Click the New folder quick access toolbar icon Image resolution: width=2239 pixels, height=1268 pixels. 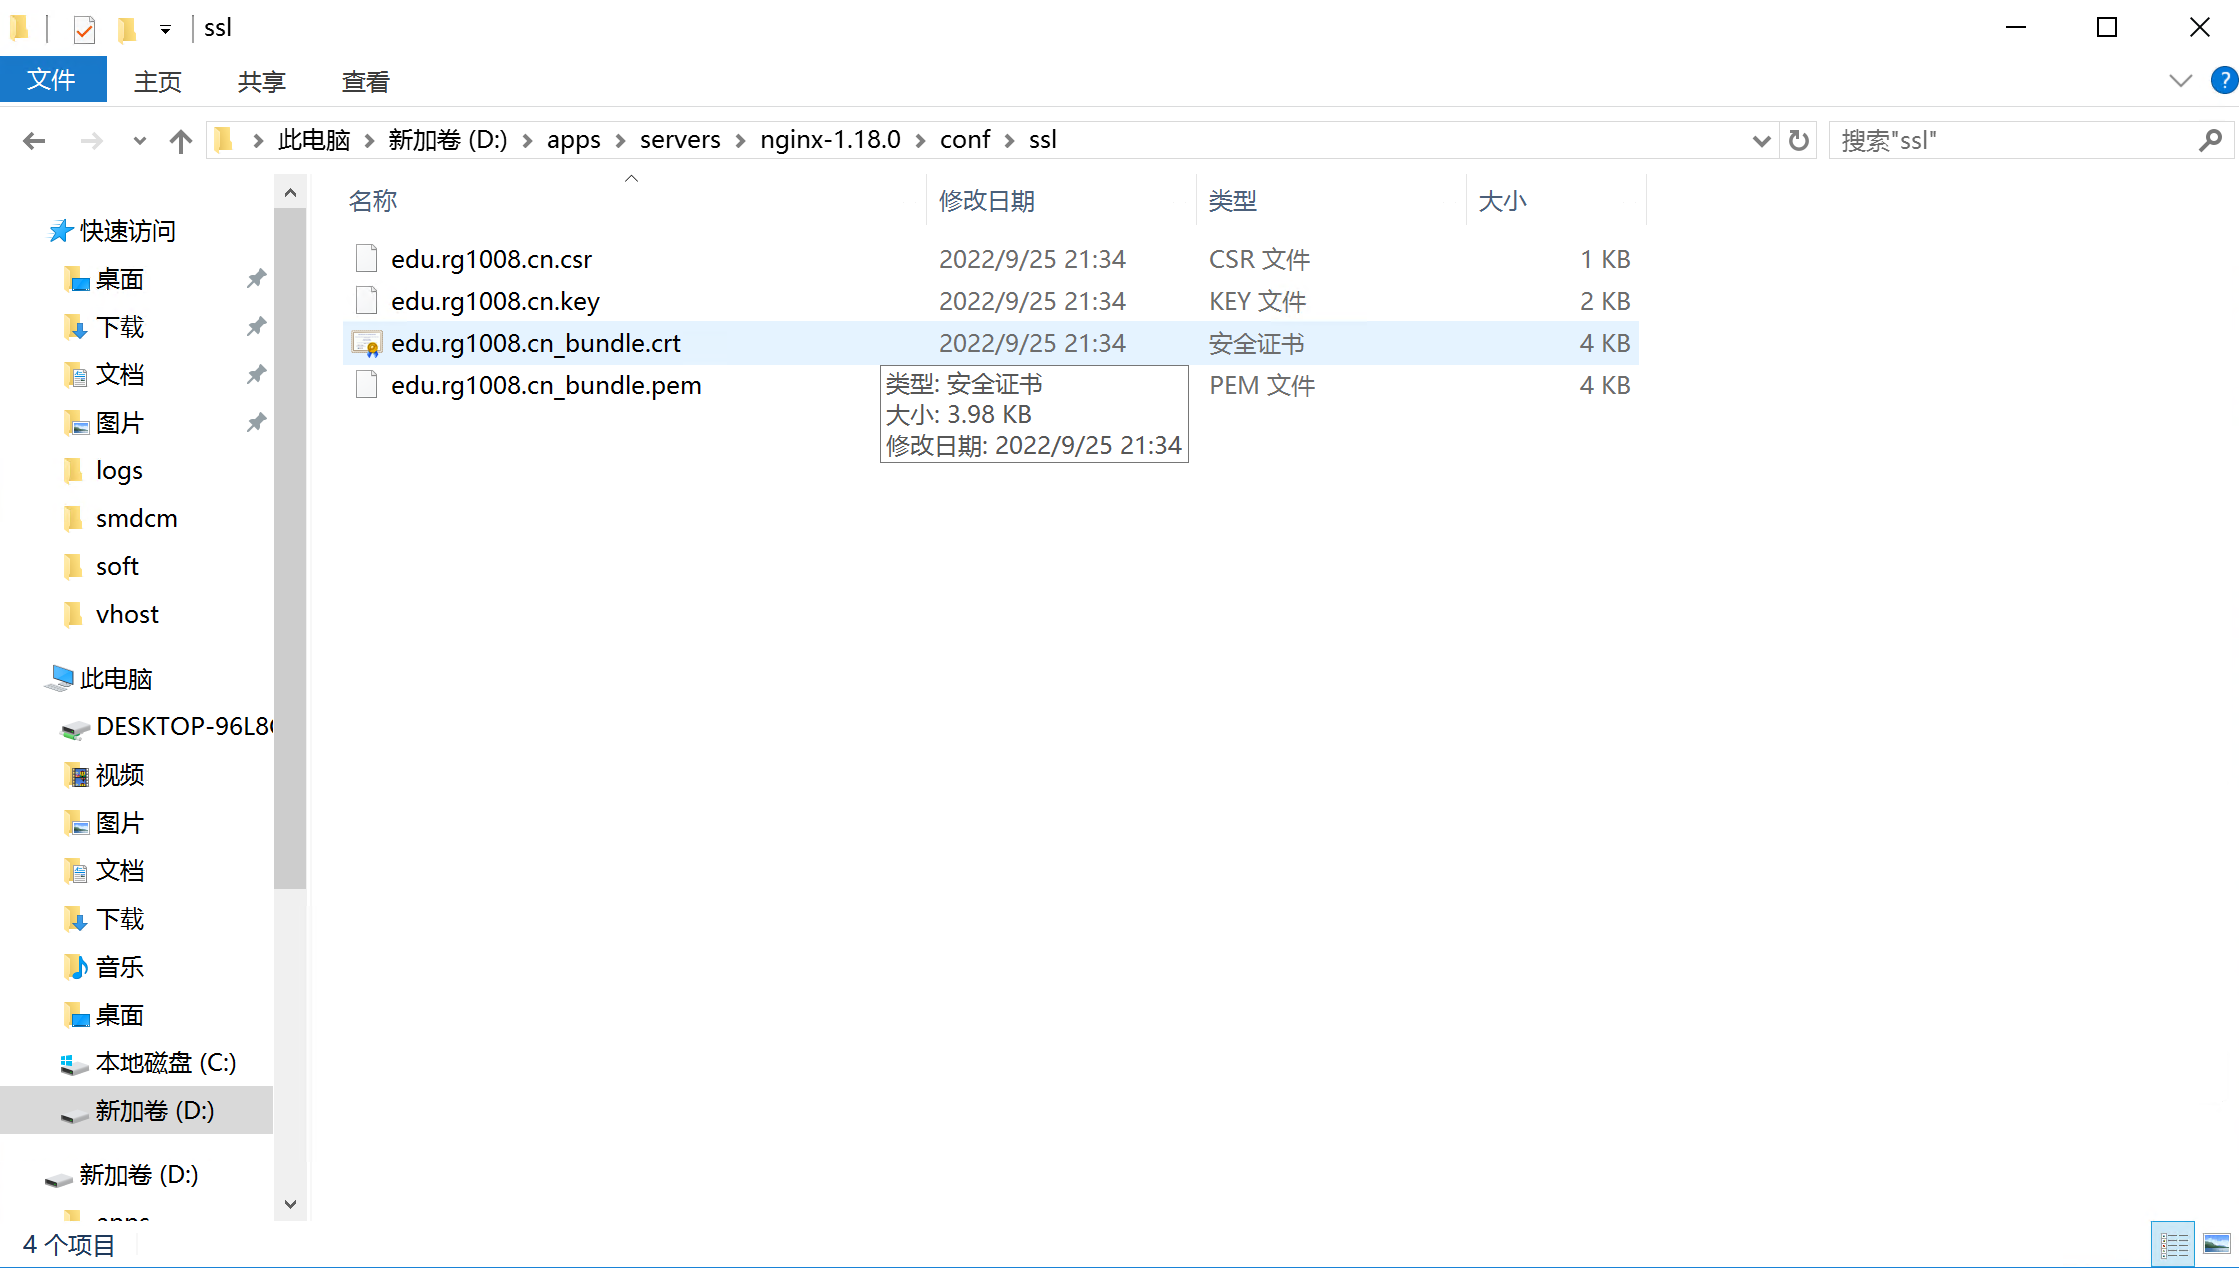click(x=126, y=29)
